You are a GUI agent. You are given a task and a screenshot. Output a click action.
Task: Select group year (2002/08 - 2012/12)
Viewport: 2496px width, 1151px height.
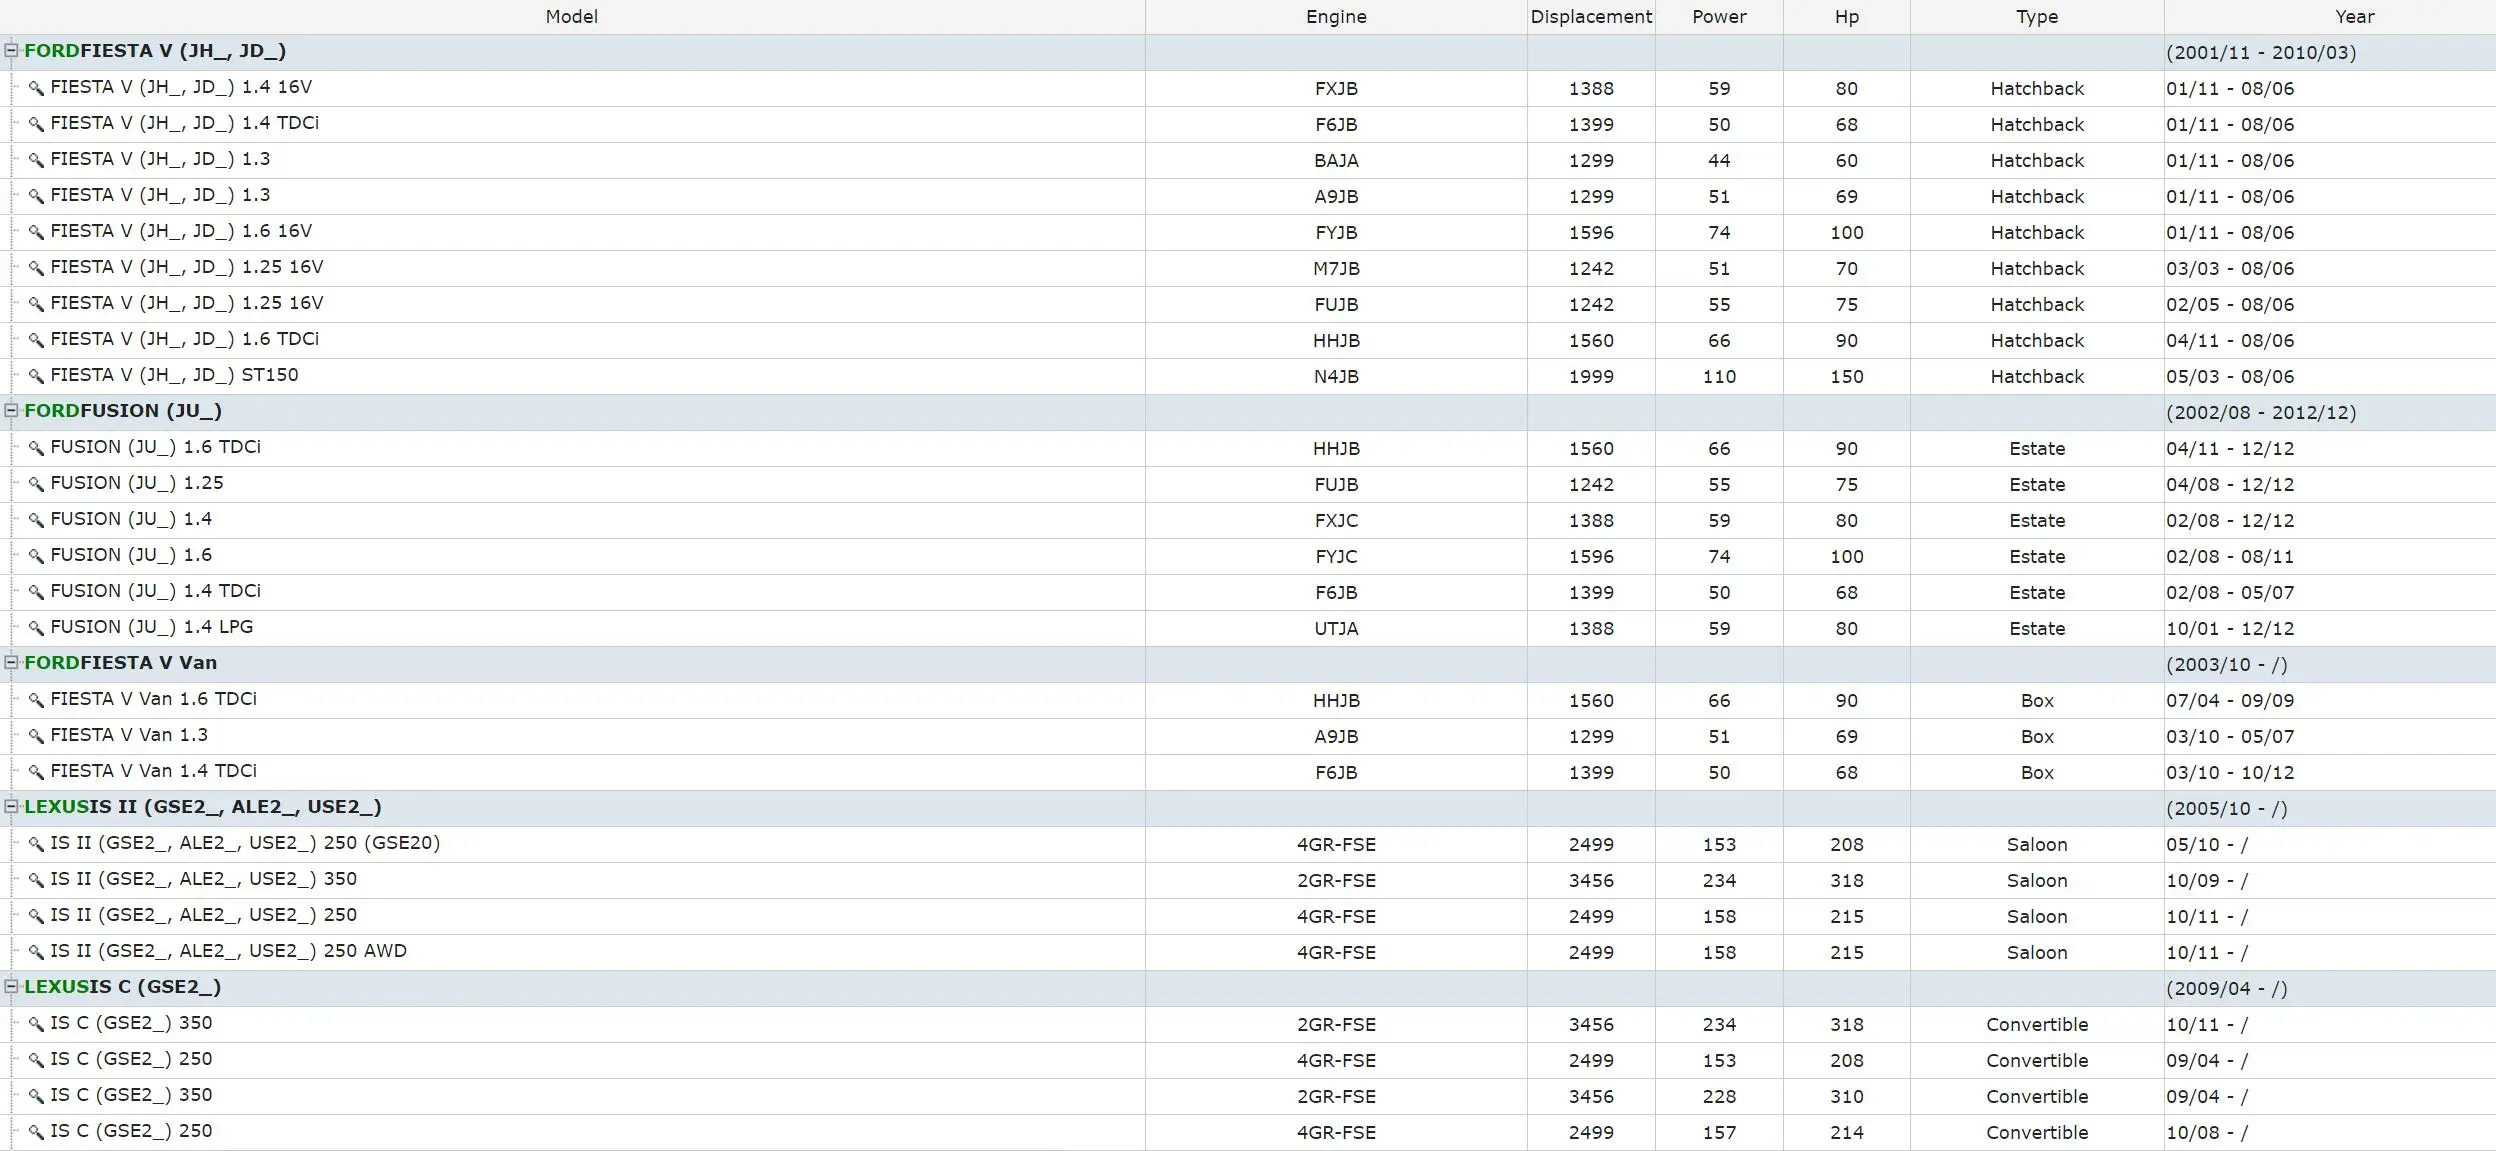tap(2261, 413)
